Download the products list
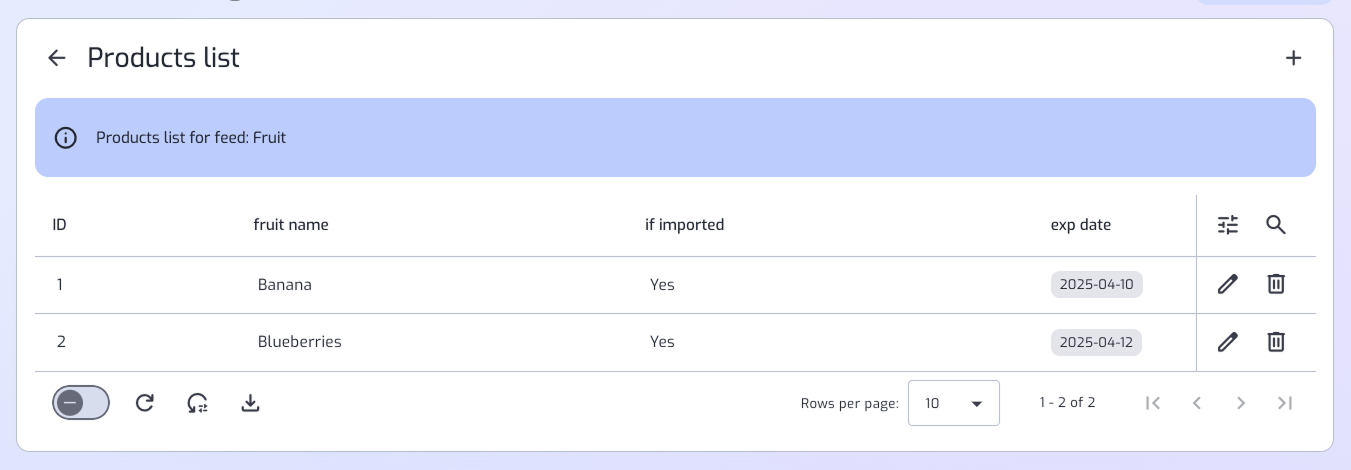This screenshot has height=470, width=1351. pyautogui.click(x=251, y=403)
